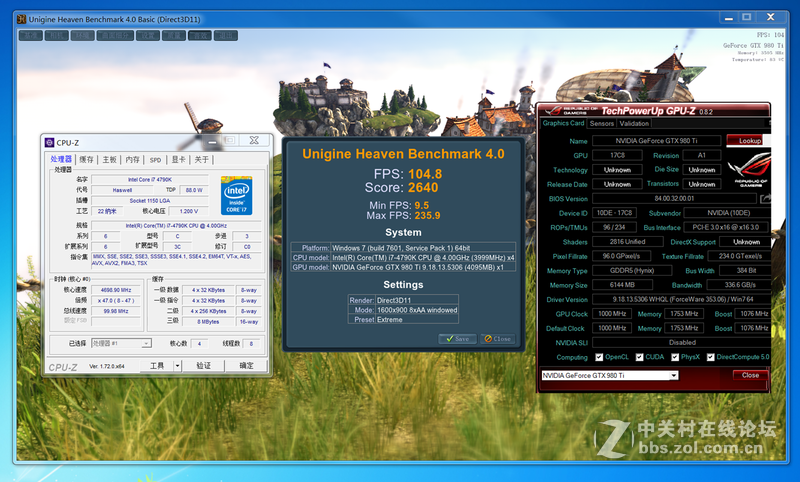
Task: Click the Driver Version value in GPU-Z
Action: pos(682,299)
